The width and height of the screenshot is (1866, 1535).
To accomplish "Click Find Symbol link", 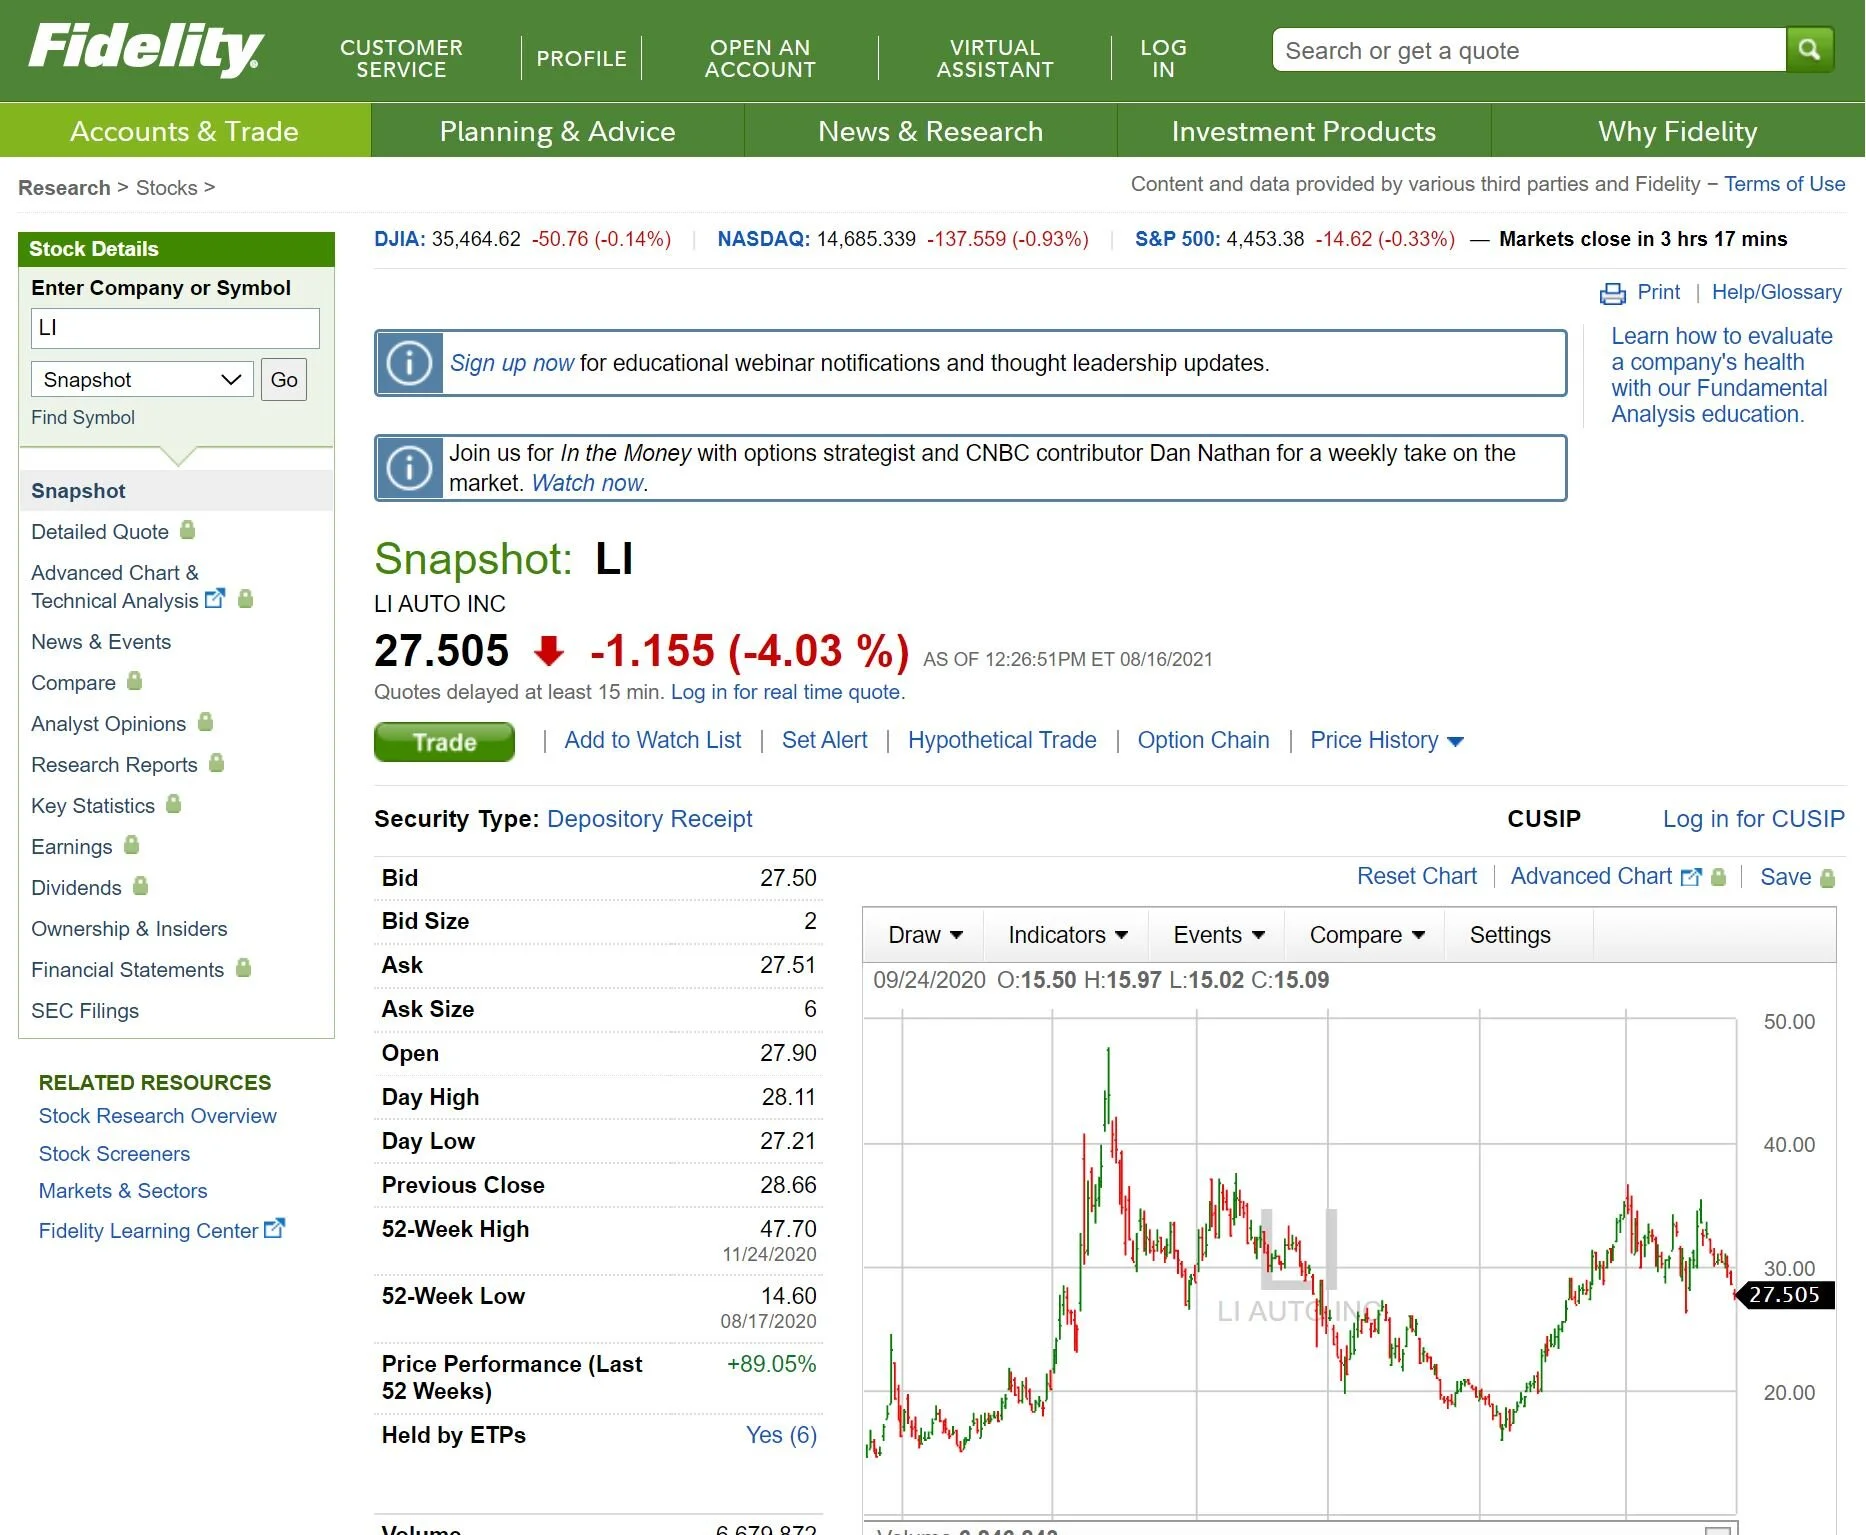I will 83,417.
